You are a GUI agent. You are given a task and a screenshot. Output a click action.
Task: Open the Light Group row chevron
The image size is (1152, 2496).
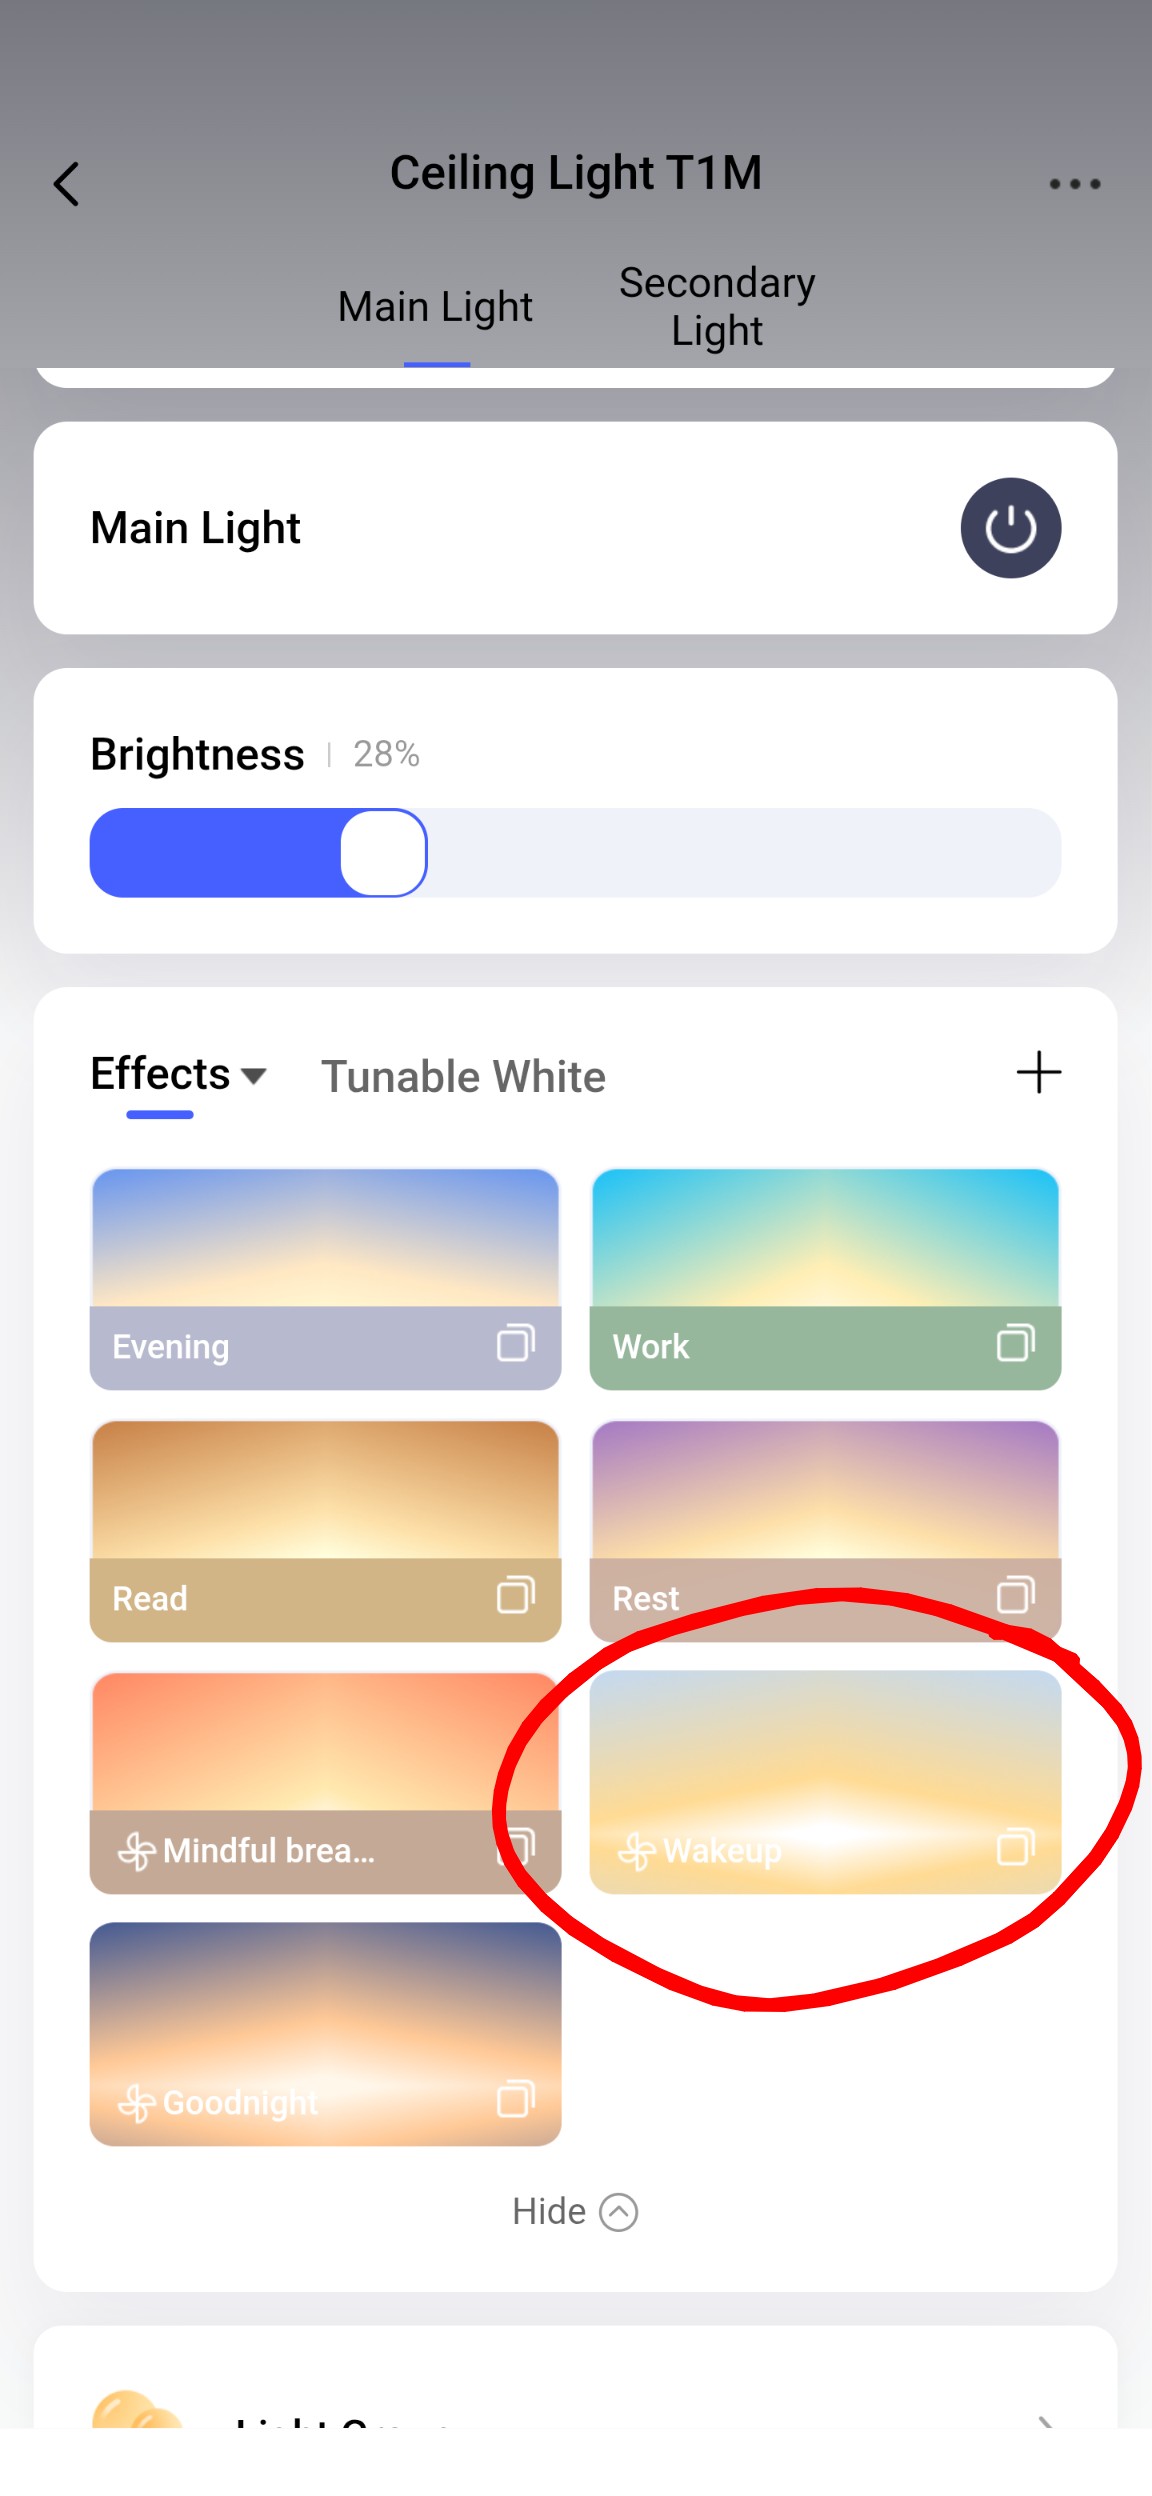(x=1044, y=2420)
